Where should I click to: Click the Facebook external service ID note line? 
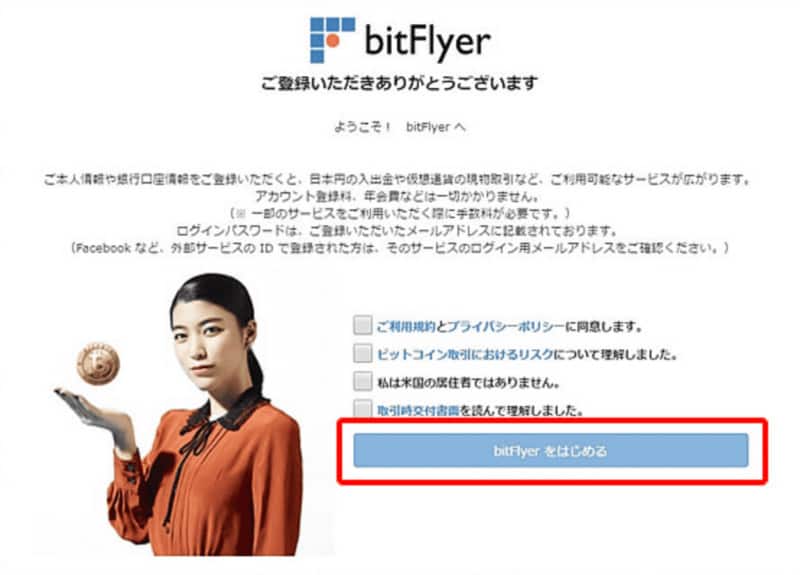tap(399, 248)
